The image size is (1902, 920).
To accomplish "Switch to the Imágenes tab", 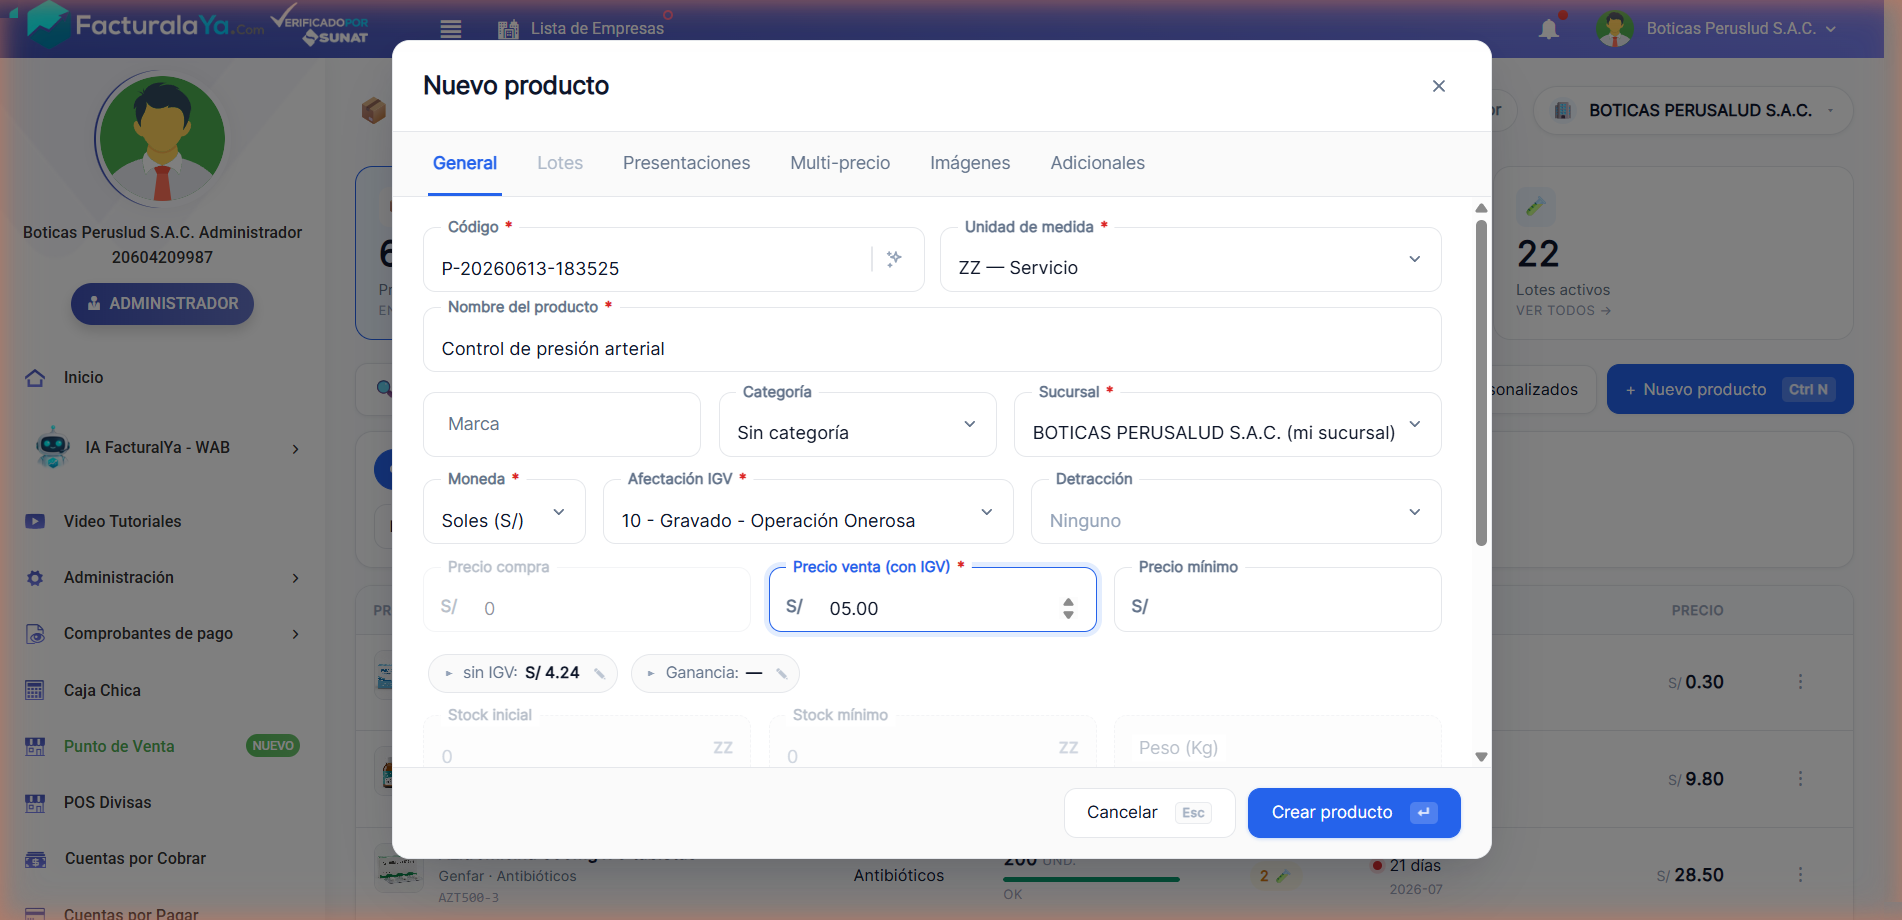I will click(x=970, y=163).
